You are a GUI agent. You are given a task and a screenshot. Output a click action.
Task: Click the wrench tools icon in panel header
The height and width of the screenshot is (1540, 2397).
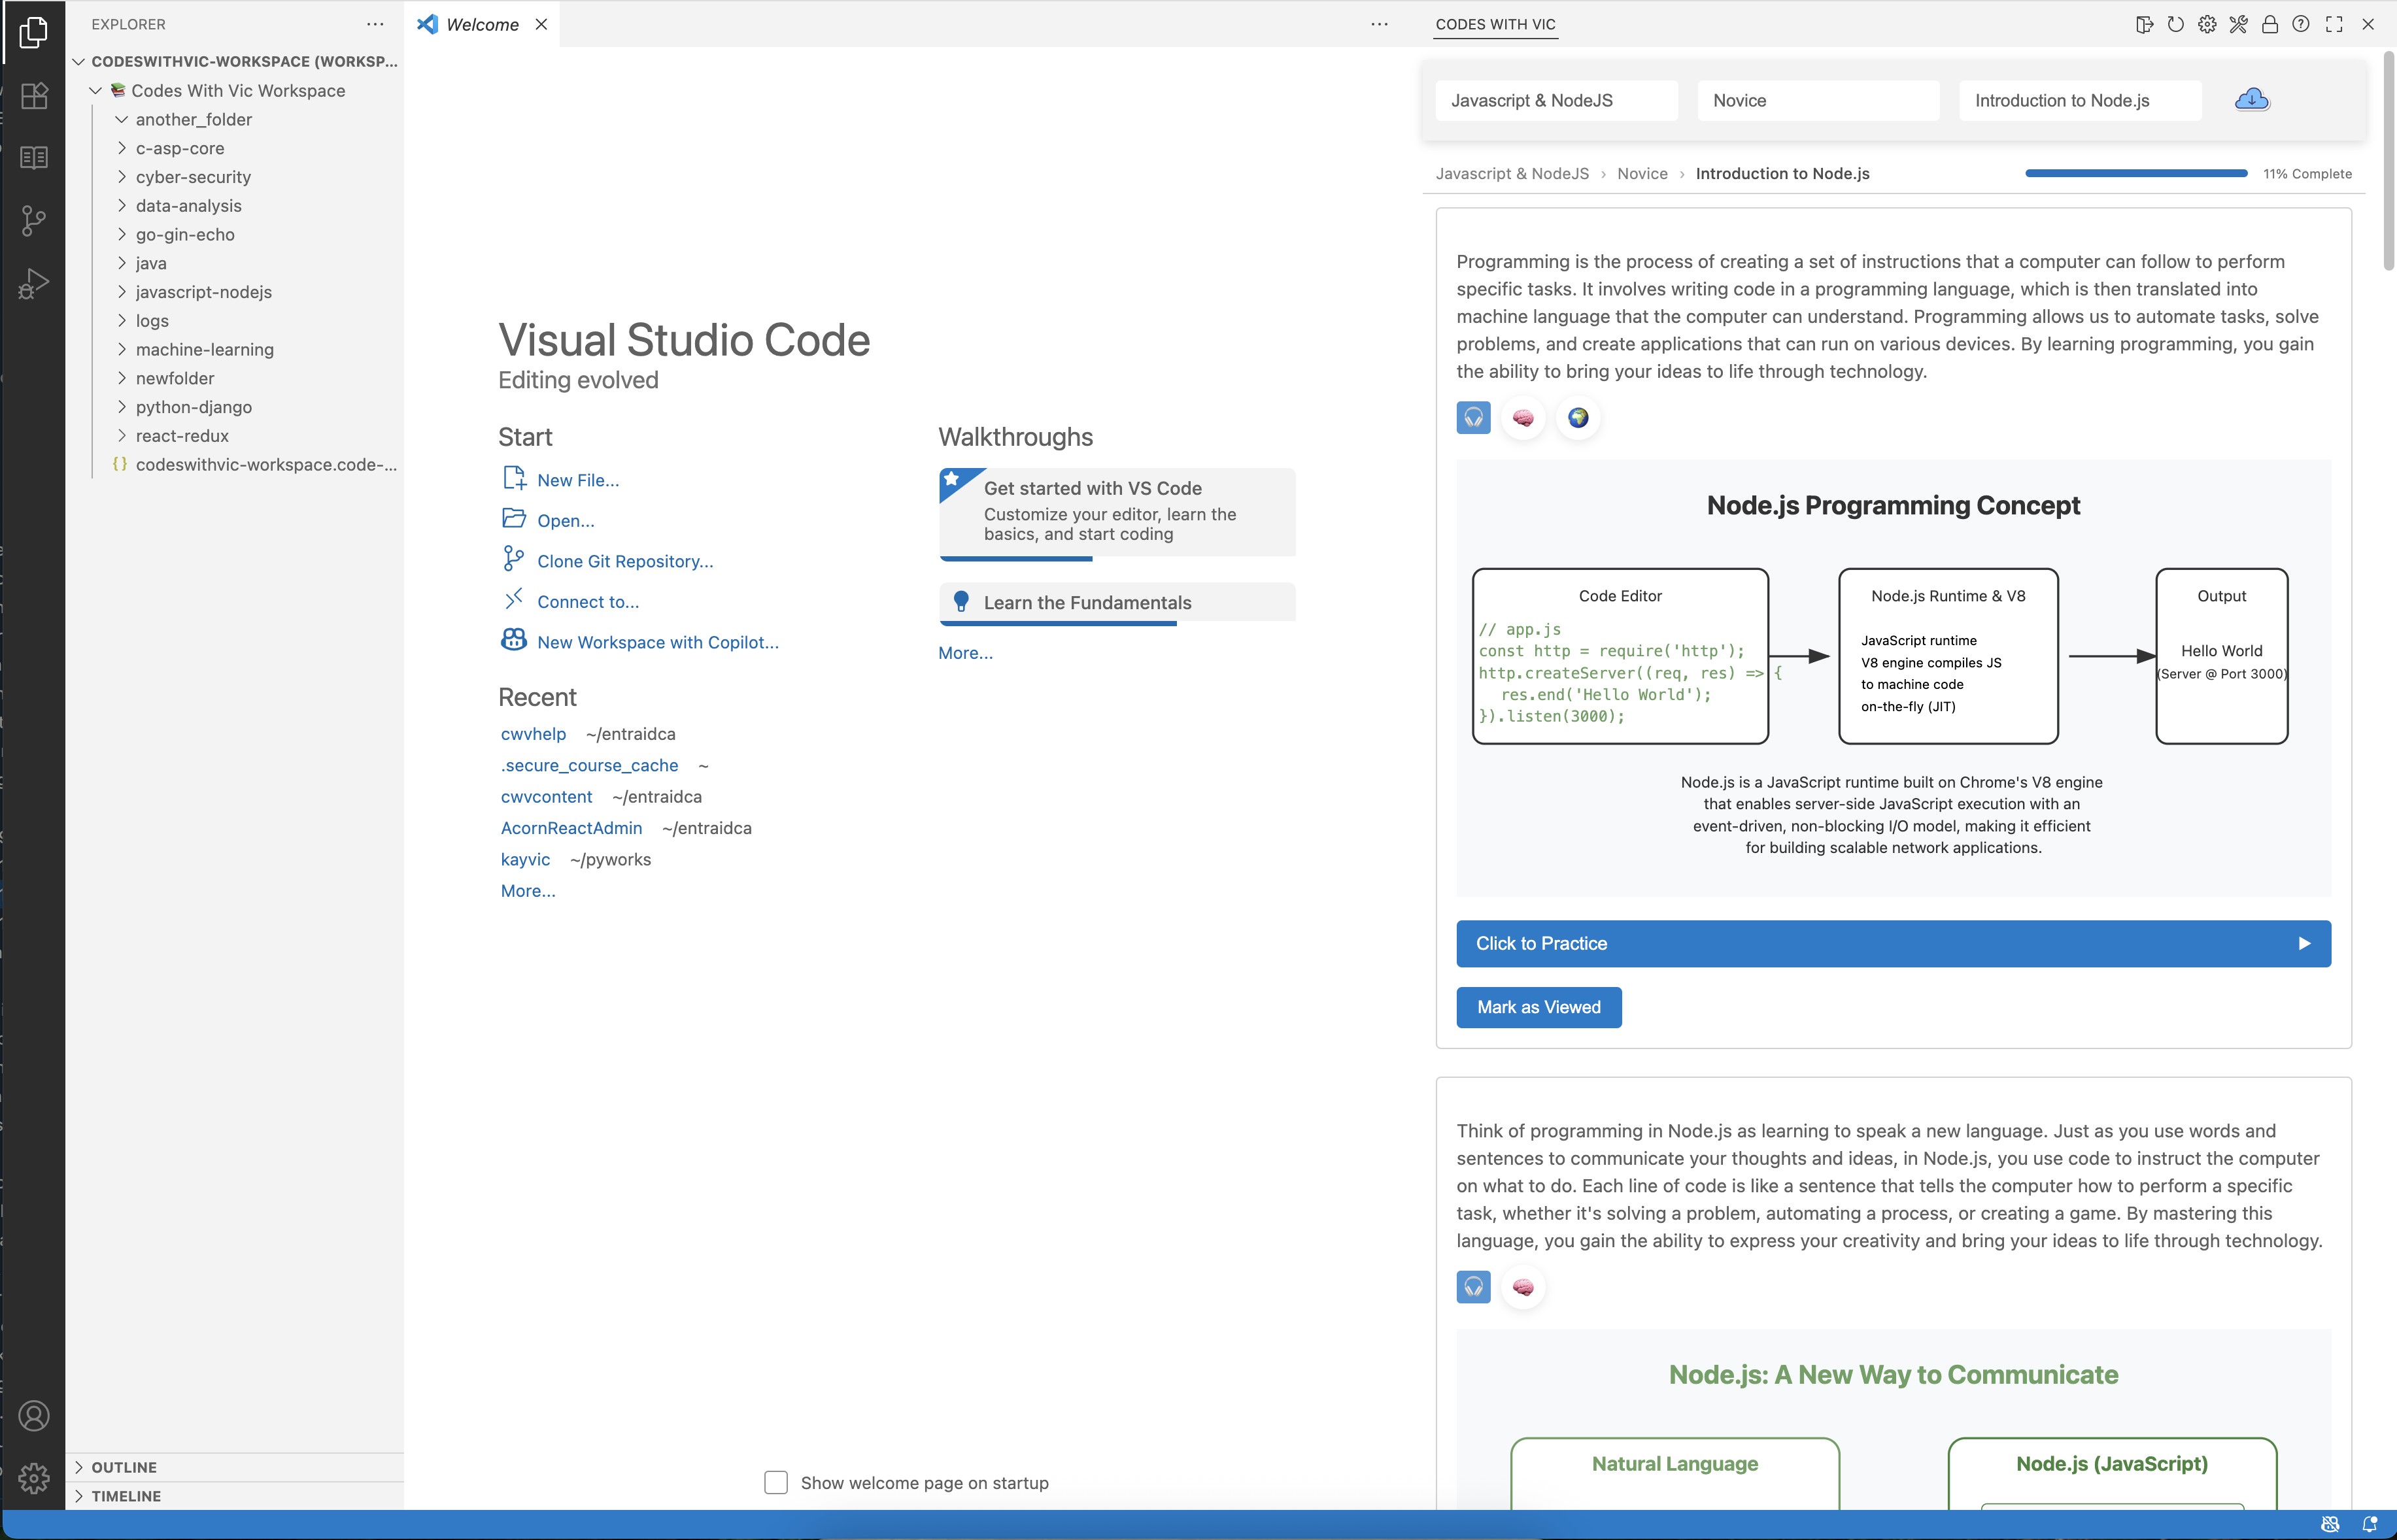2238,24
